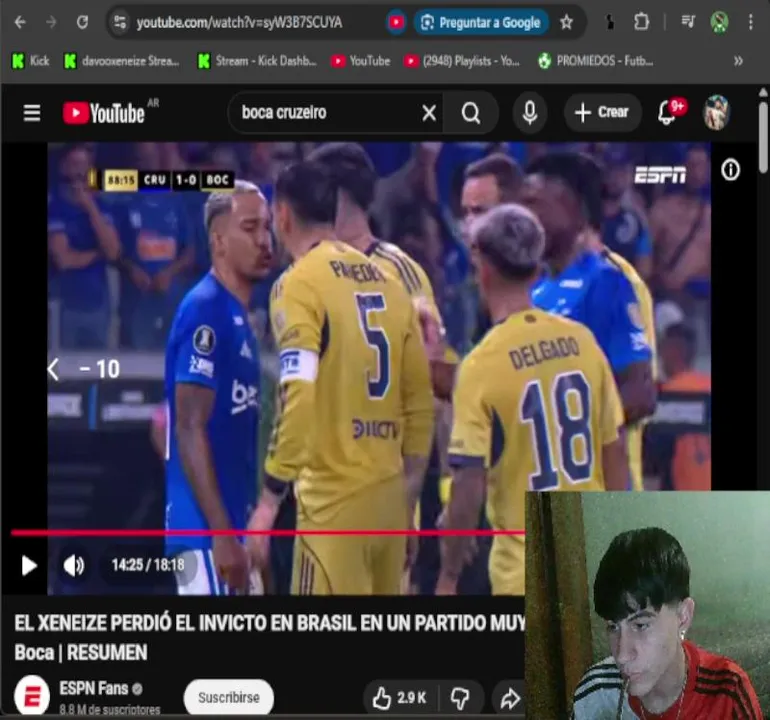Open the (2948) Playlists bookmark
770x720 pixels.
[x=462, y=61]
